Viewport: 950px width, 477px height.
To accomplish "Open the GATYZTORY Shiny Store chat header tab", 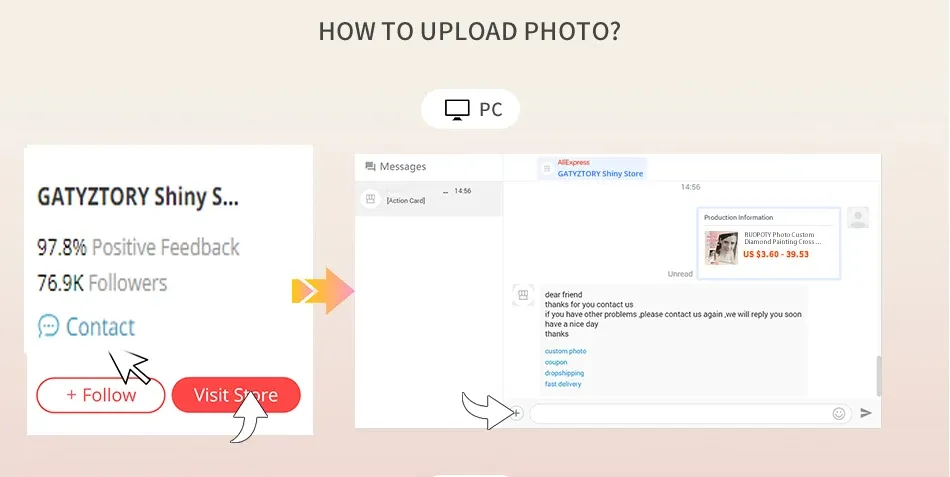I will [593, 168].
